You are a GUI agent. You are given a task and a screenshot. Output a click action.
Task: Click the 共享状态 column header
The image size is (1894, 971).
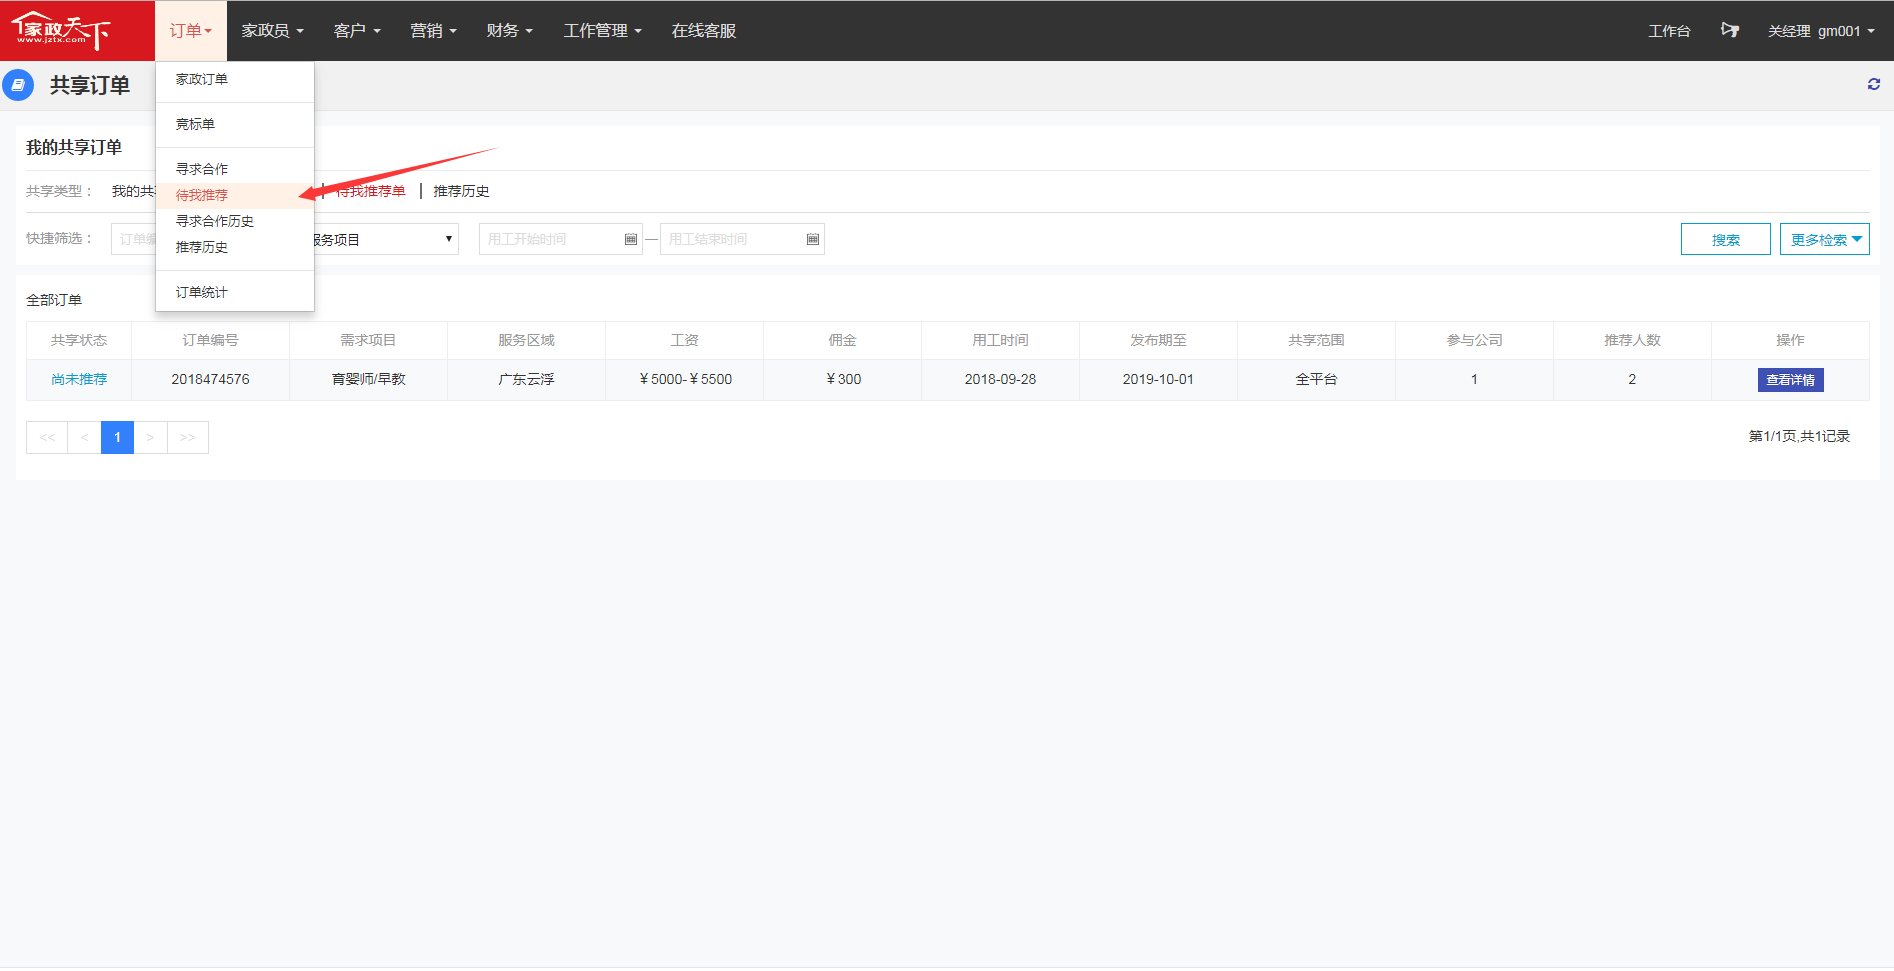(x=79, y=340)
